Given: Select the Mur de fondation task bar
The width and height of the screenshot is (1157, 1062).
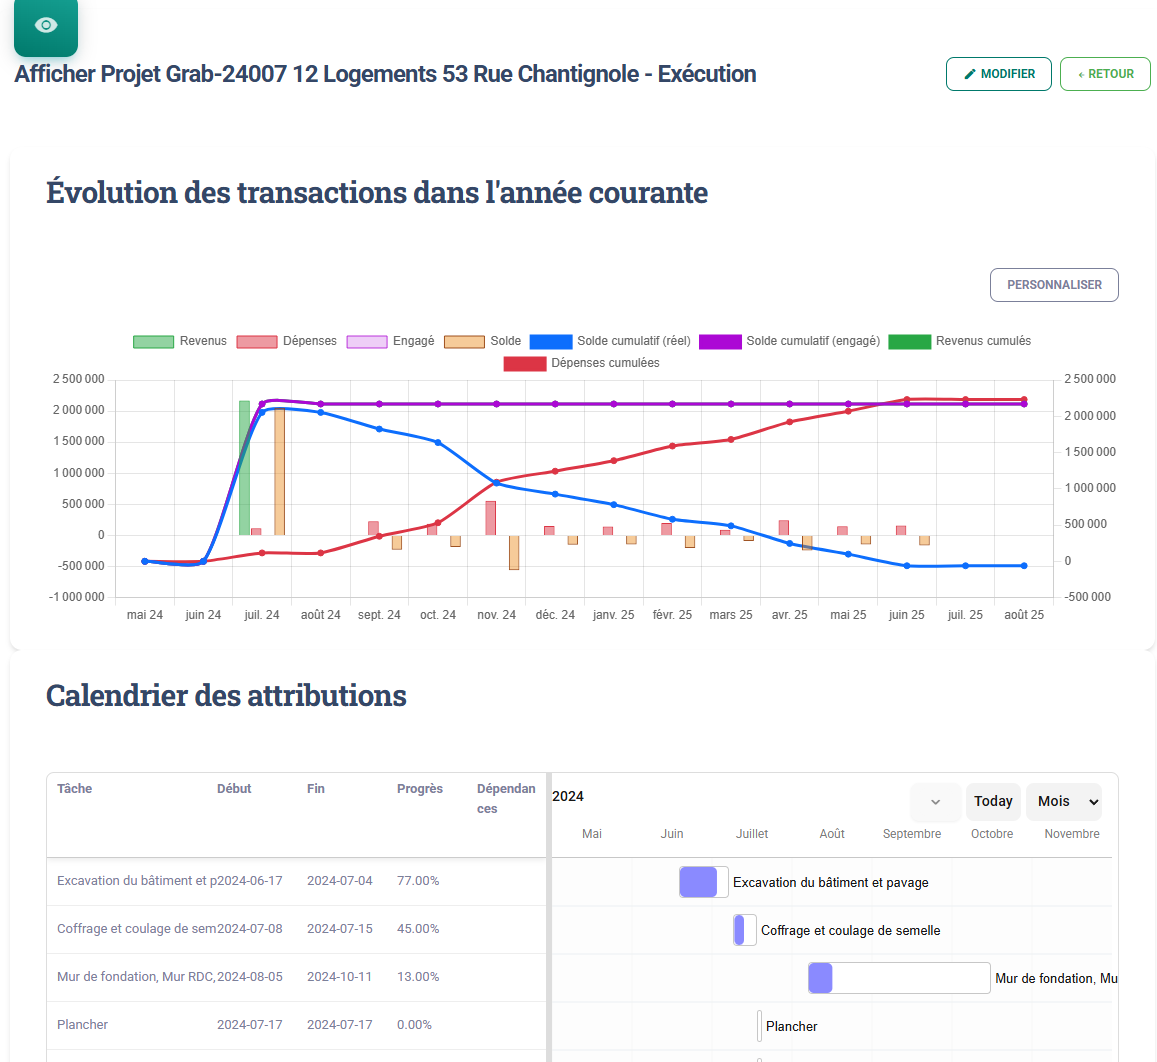Looking at the screenshot, I should (898, 978).
